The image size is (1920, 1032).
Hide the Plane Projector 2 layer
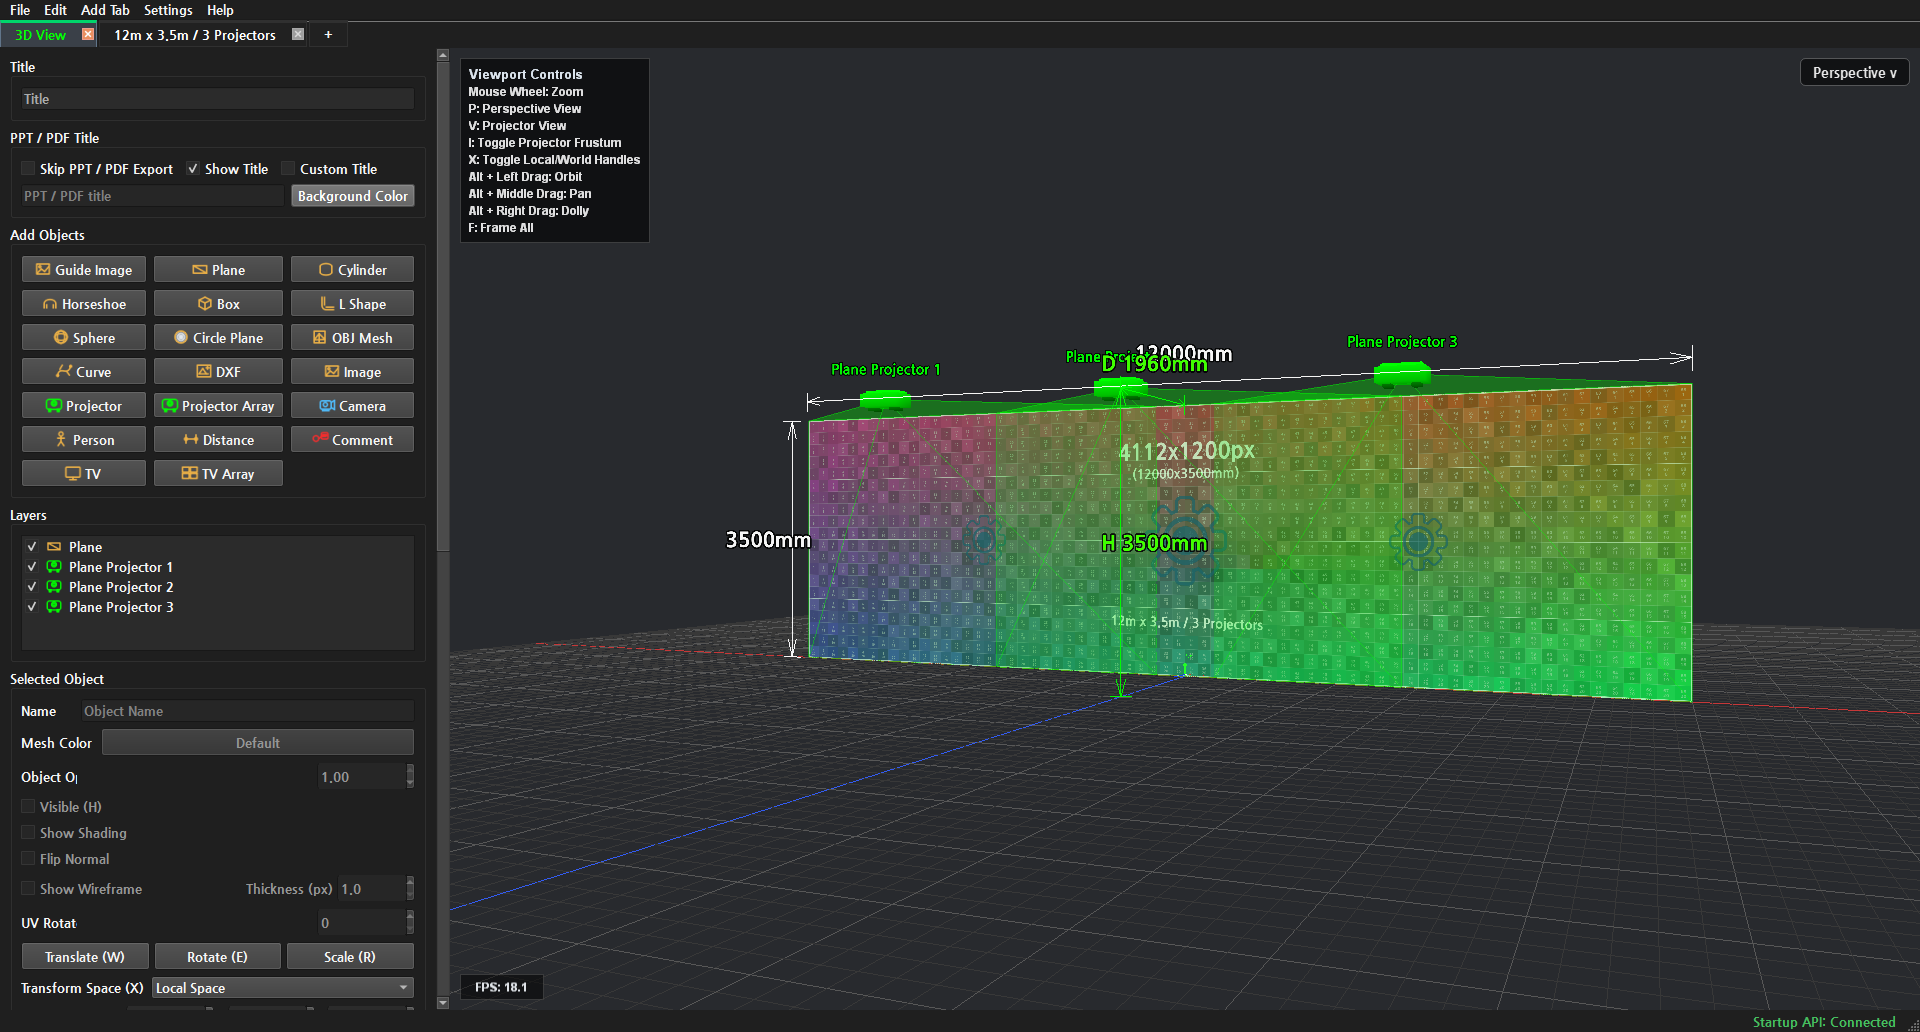[x=32, y=587]
